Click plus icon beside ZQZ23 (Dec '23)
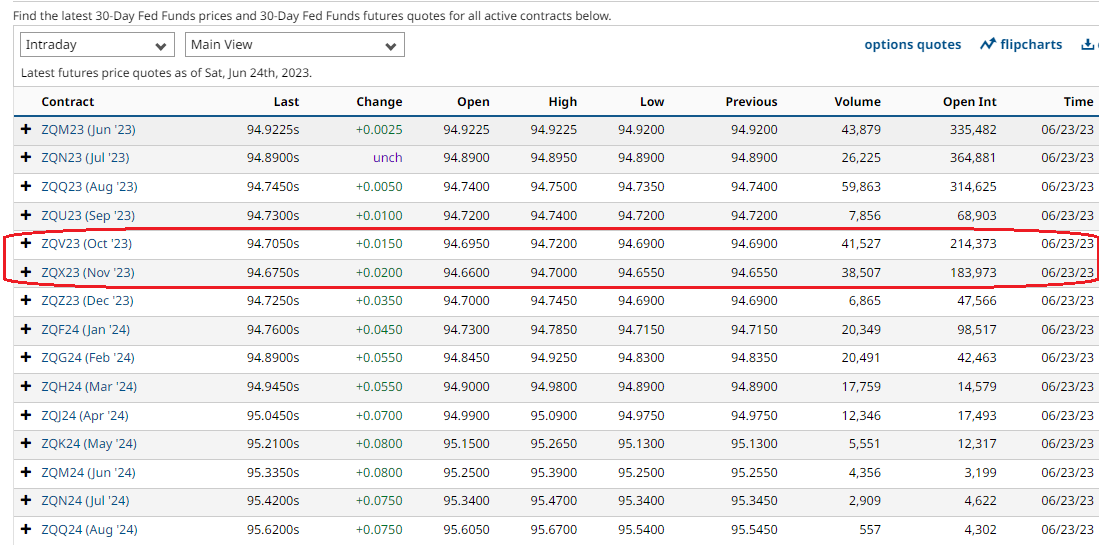The height and width of the screenshot is (545, 1099). tap(26, 301)
